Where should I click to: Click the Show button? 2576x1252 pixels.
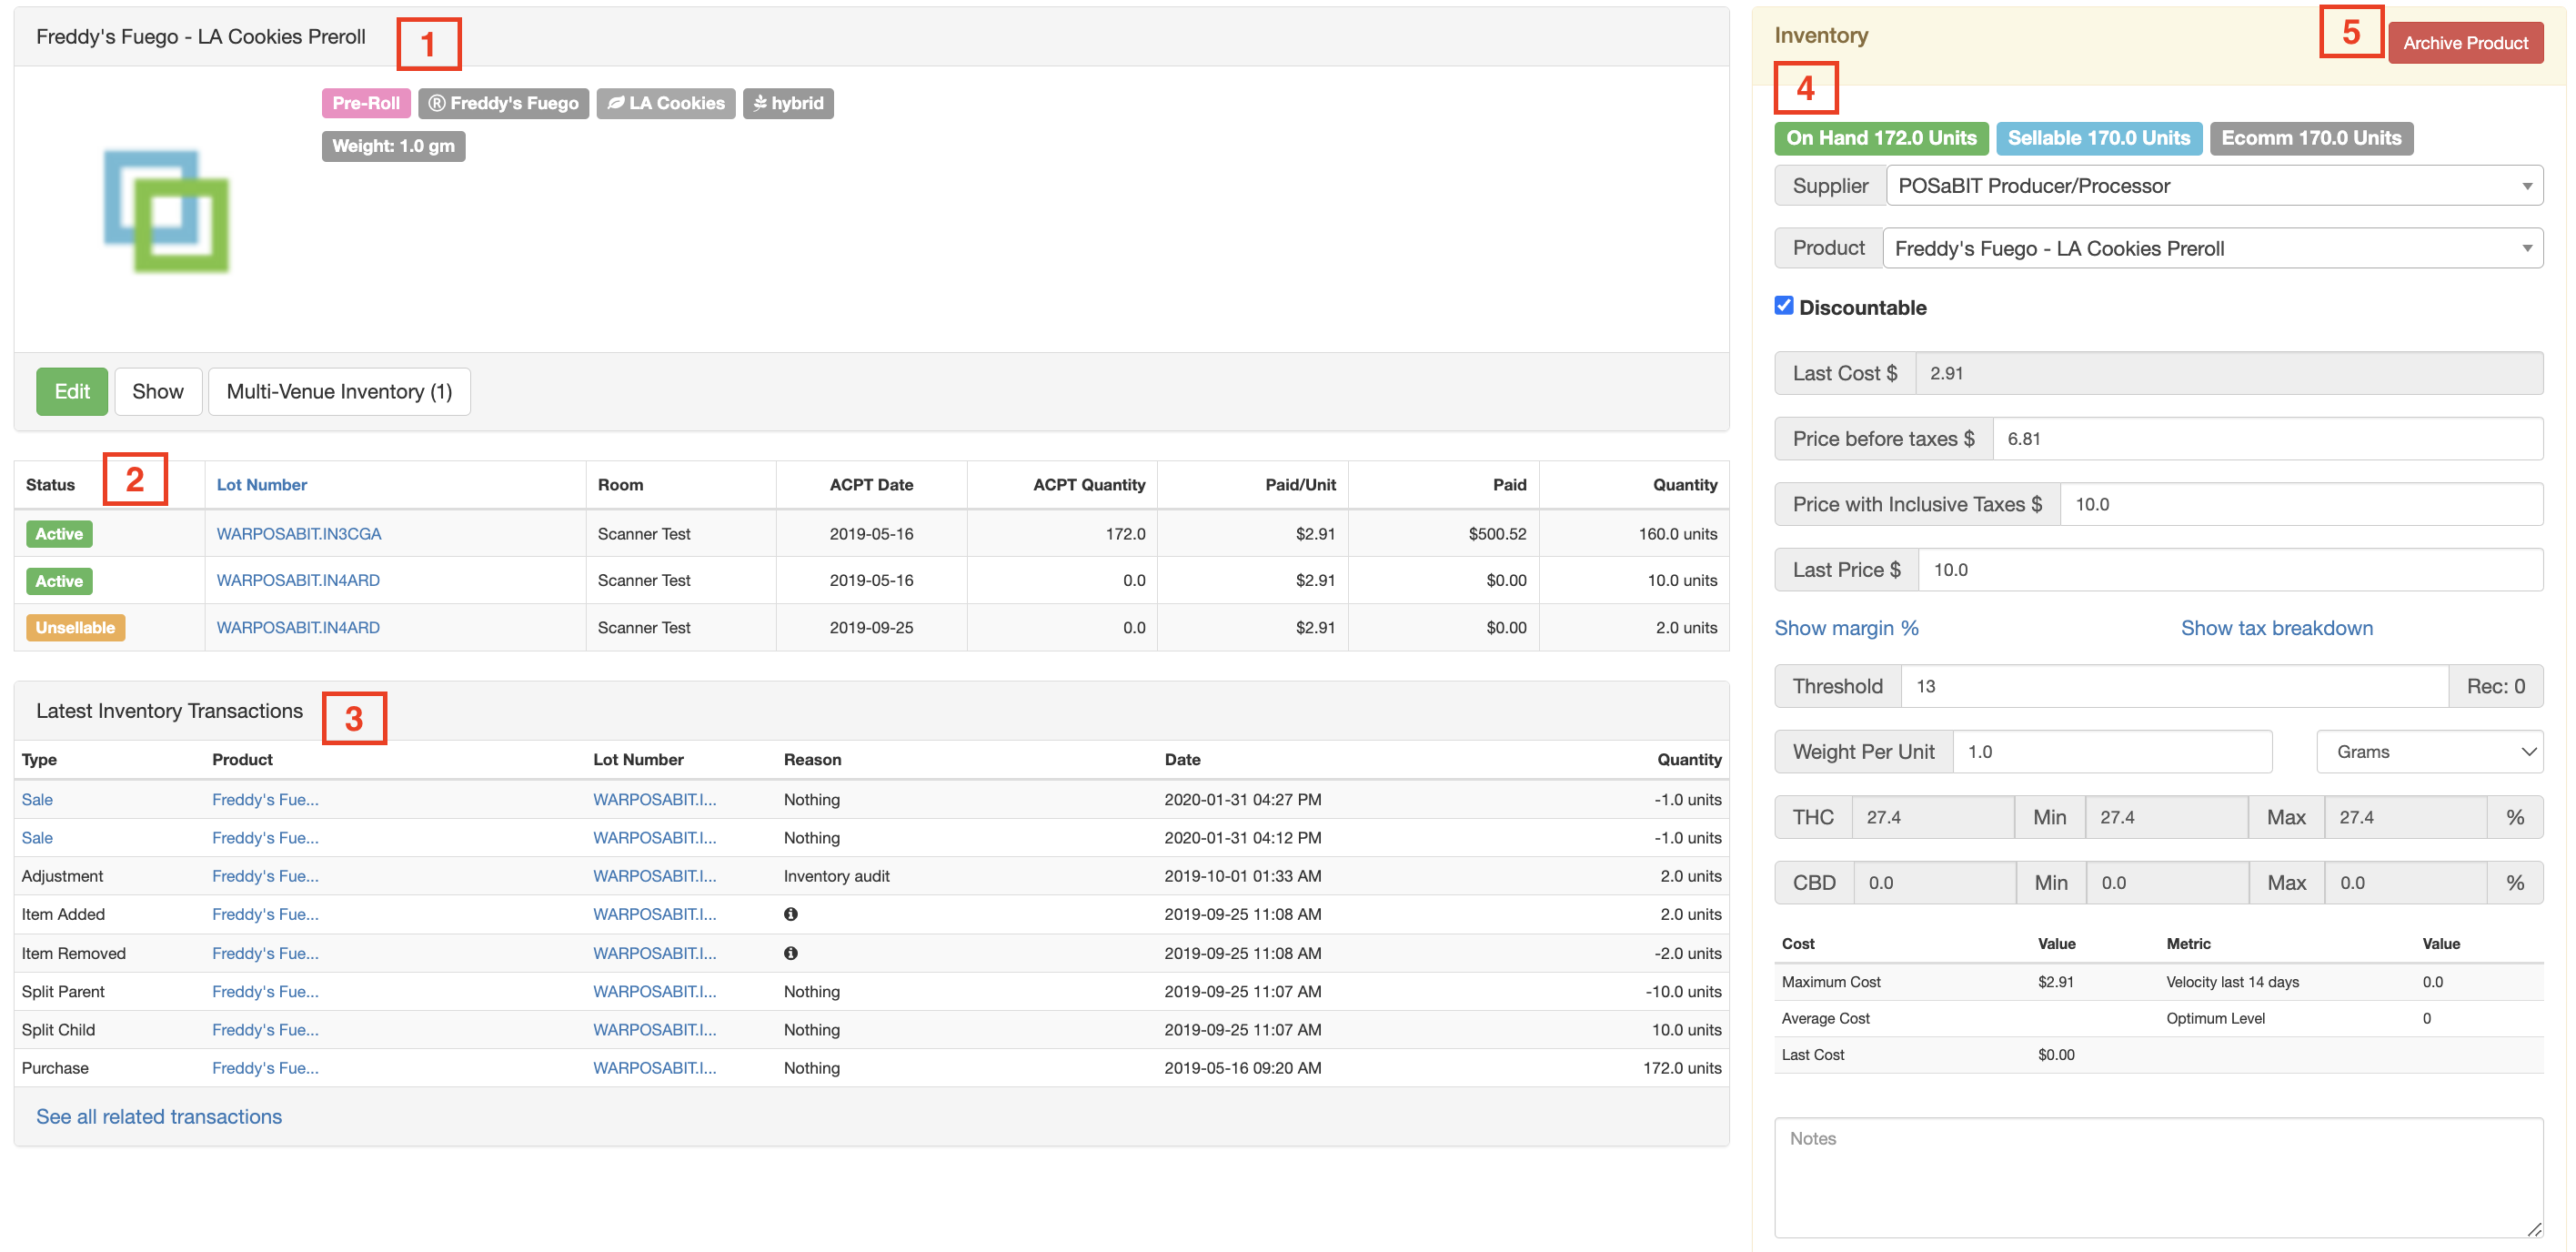coord(158,391)
